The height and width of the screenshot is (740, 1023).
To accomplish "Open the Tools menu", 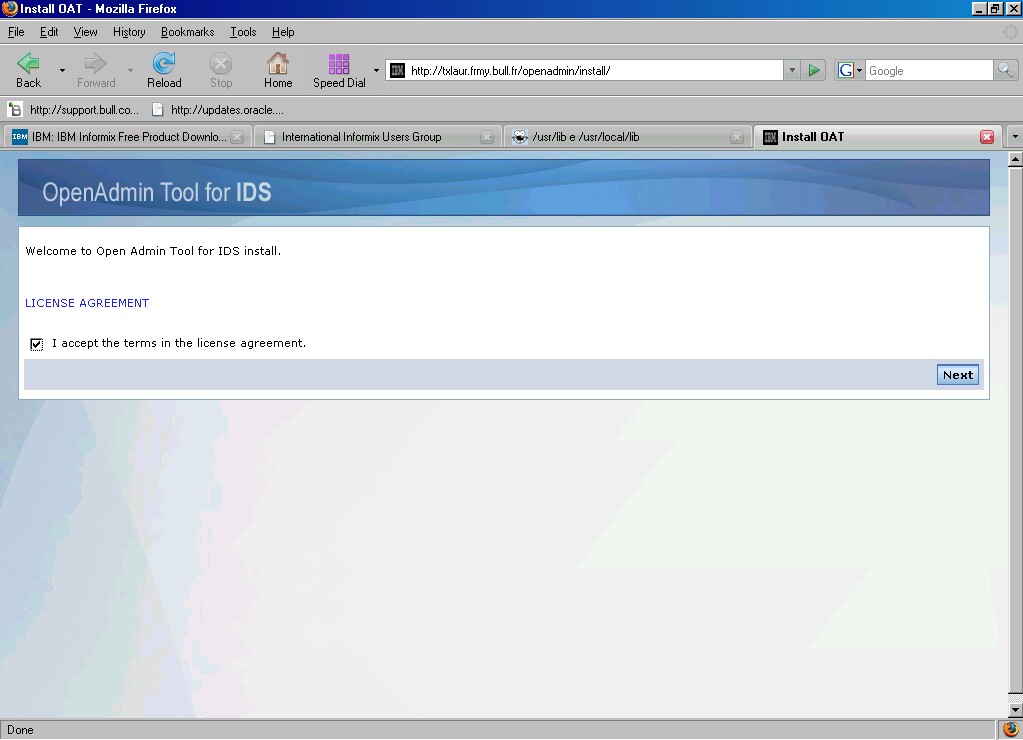I will (243, 32).
